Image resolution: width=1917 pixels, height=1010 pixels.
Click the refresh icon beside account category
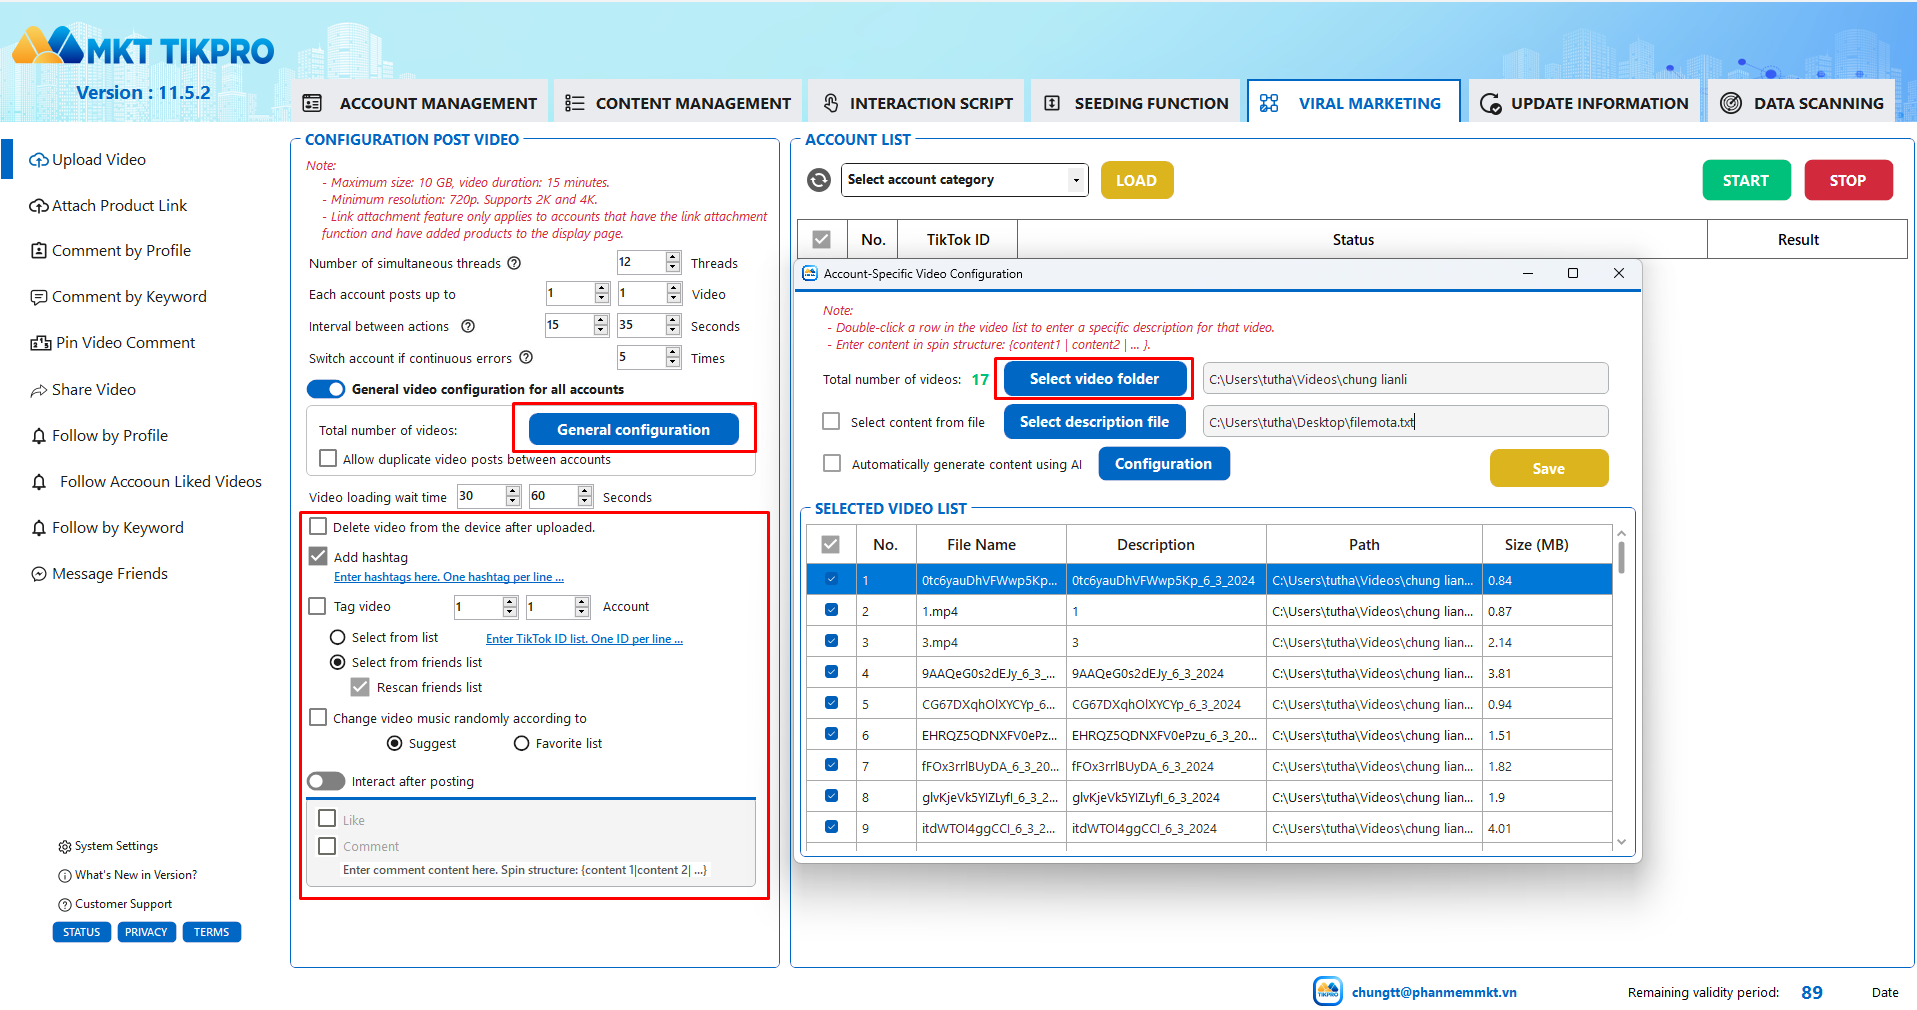(x=819, y=180)
